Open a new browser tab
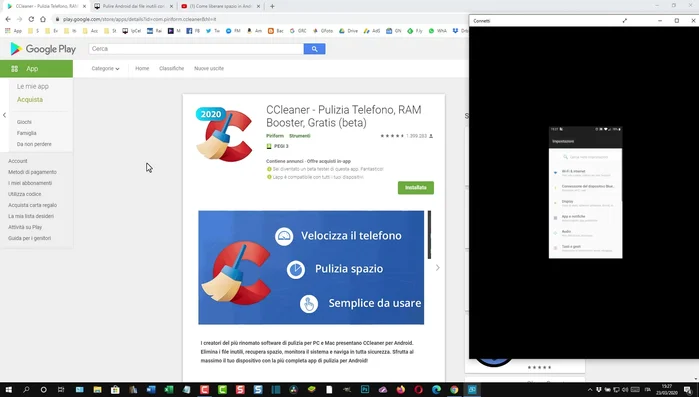 pos(272,6)
